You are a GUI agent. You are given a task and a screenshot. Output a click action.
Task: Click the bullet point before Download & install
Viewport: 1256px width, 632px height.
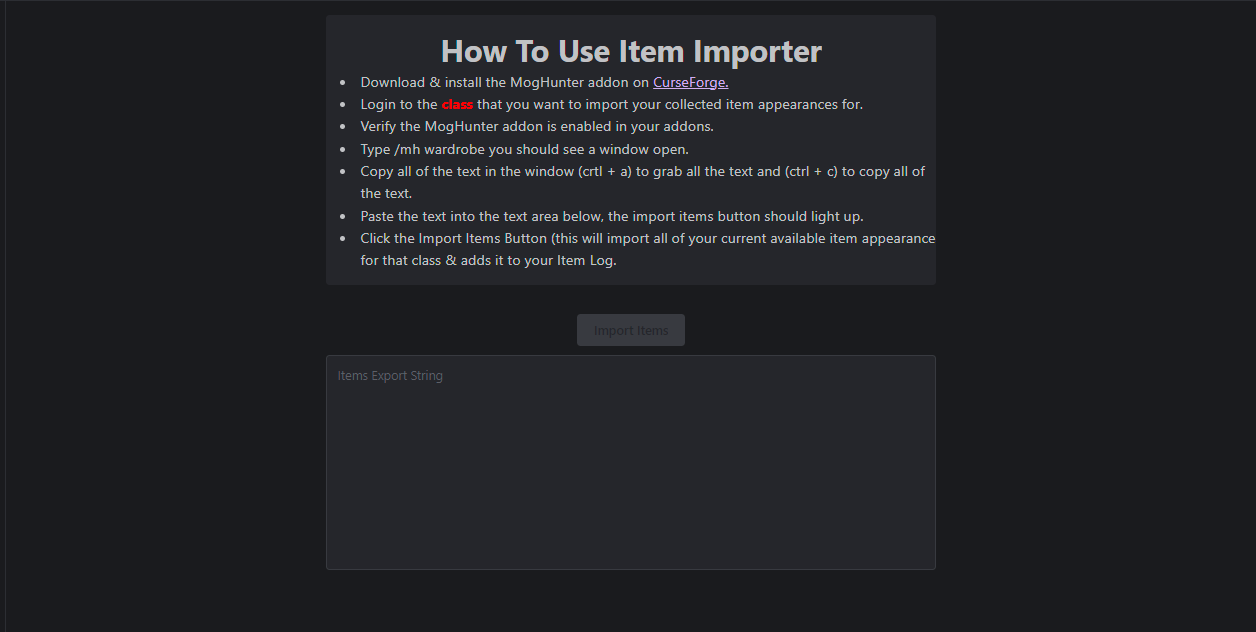point(343,83)
